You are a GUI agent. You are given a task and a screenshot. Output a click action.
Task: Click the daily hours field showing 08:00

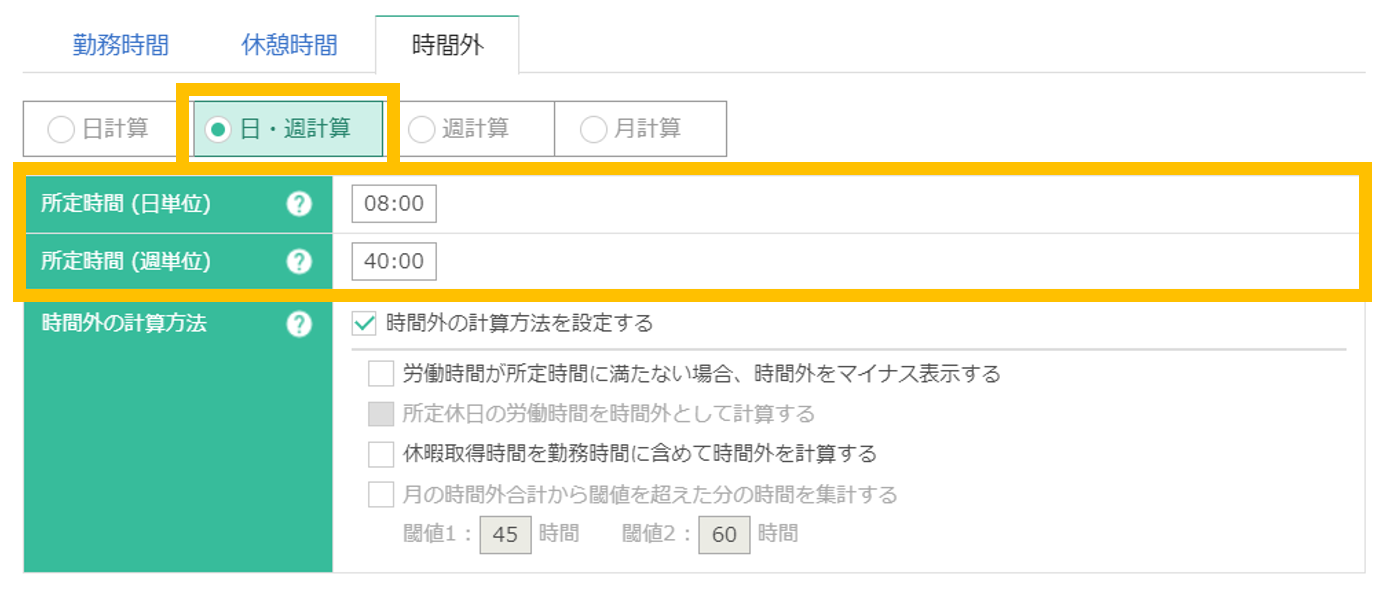tap(393, 203)
